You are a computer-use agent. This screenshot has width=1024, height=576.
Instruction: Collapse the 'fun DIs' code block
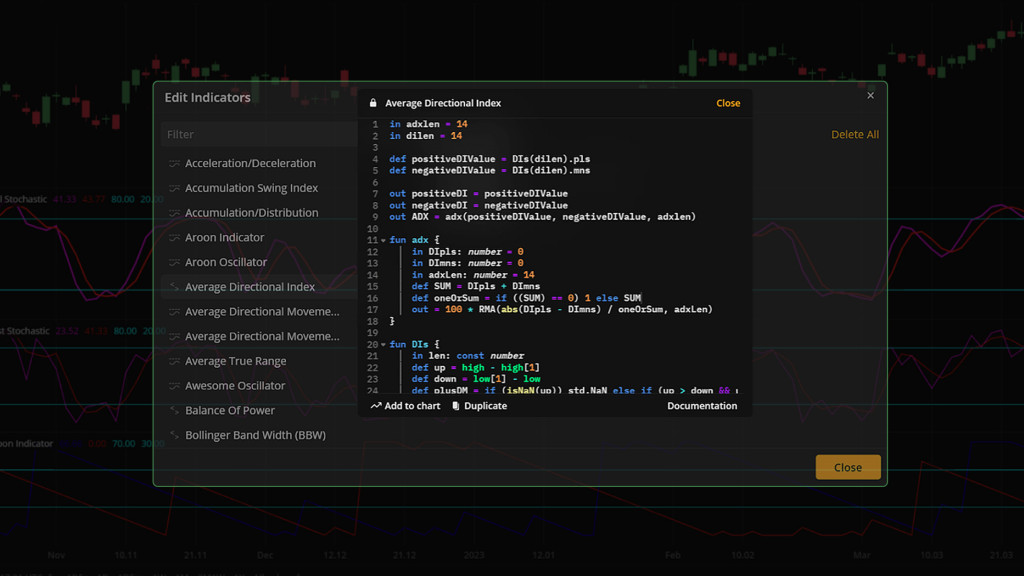click(x=383, y=345)
